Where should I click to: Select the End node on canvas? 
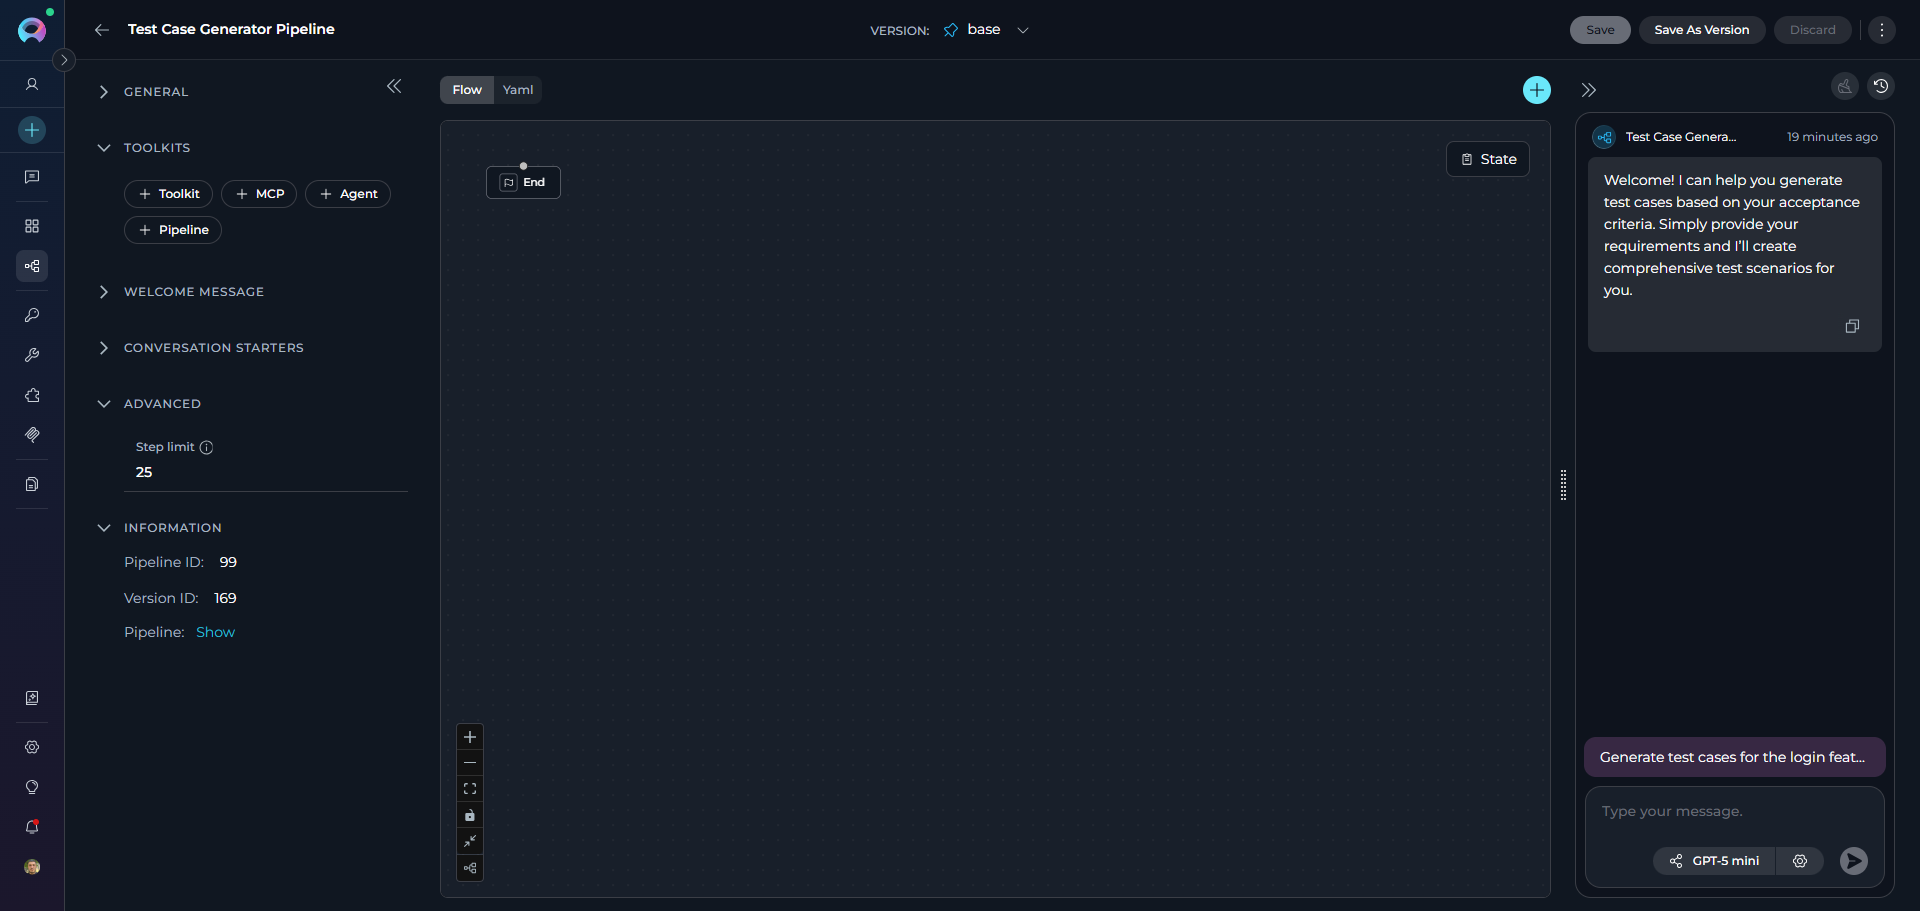click(523, 182)
